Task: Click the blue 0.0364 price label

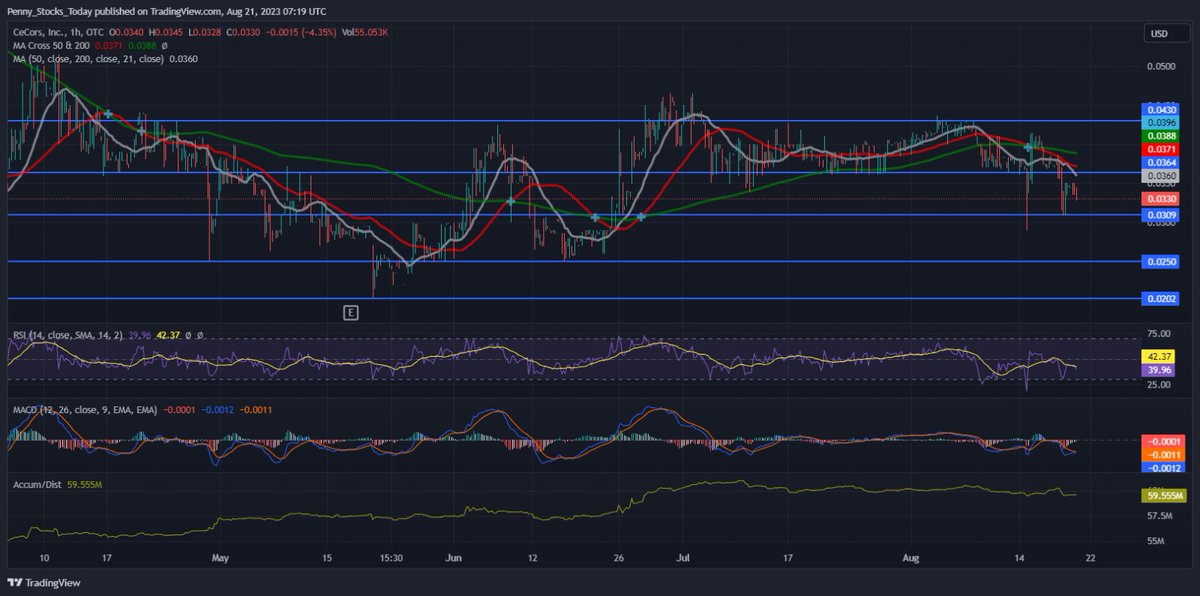Action: [1161, 161]
